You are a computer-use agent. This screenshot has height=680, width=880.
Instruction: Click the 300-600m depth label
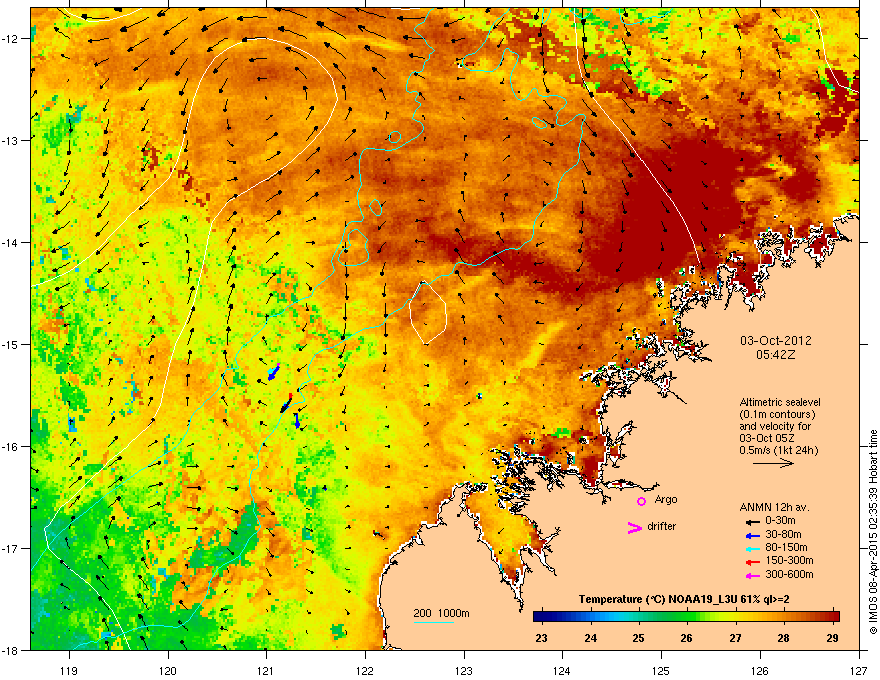(789, 574)
